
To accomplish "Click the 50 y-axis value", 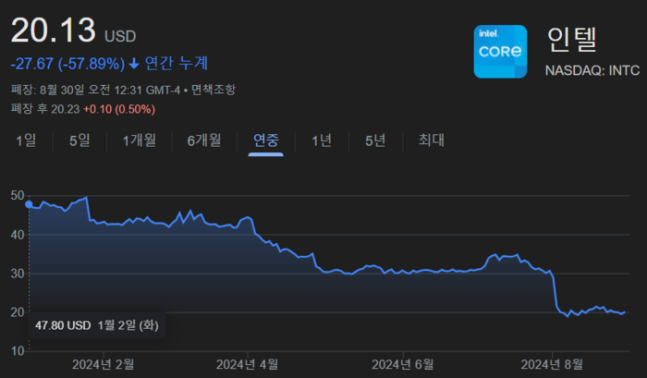I will pyautogui.click(x=18, y=196).
